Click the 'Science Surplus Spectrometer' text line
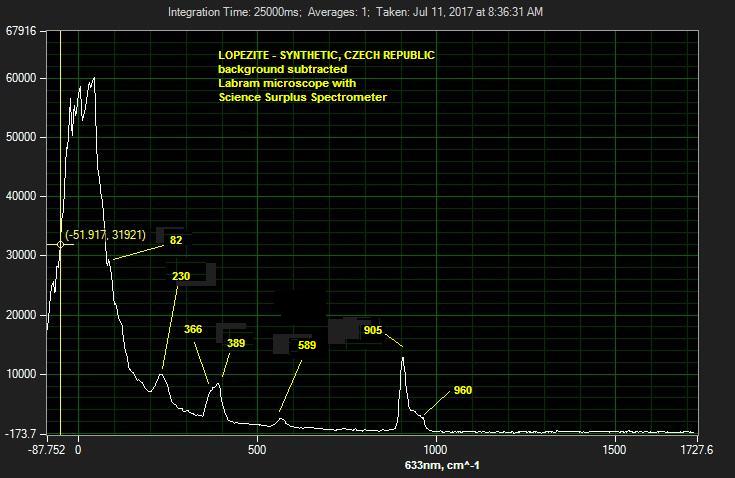This screenshot has width=735, height=478. [302, 97]
